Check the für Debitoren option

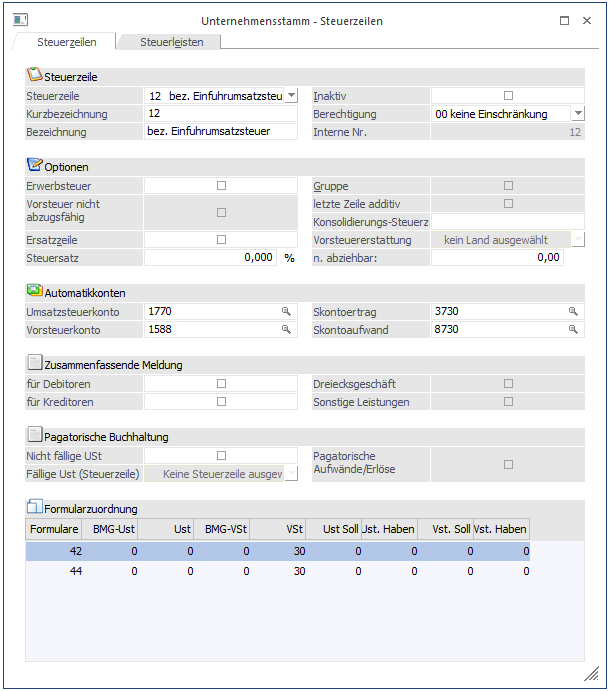pos(221,383)
